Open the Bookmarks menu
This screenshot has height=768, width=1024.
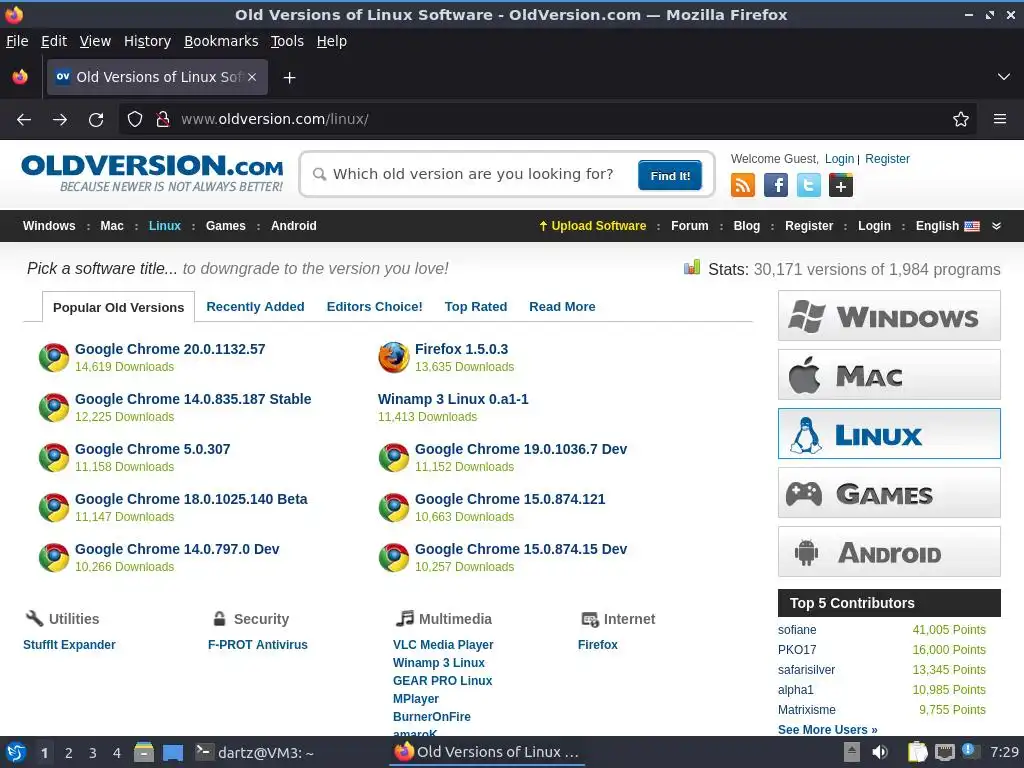221,41
